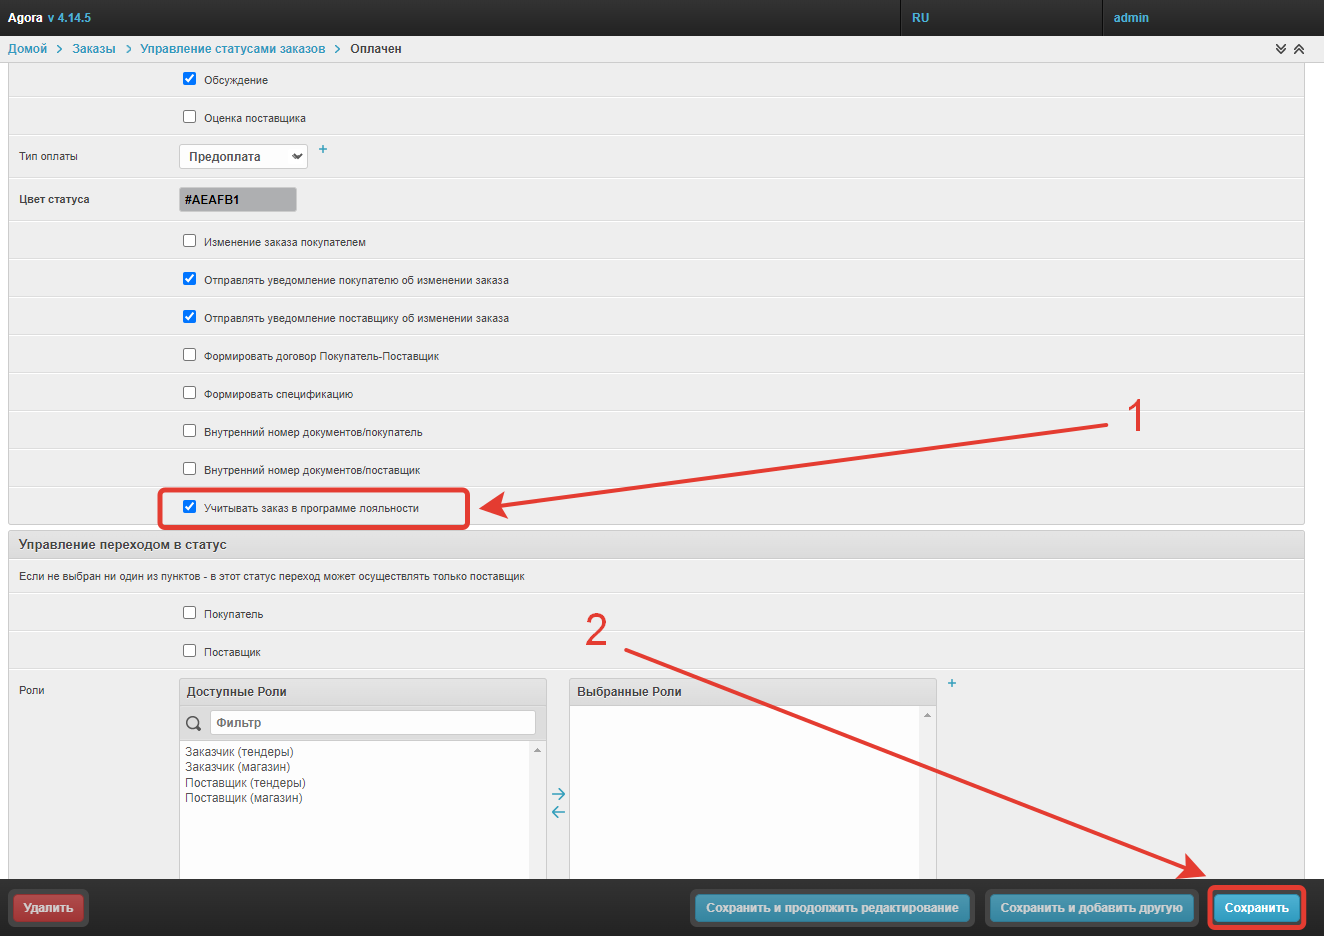Screen dimensions: 1324x936
Task: Collapse all sections with double-down chevron
Action: point(1281,49)
